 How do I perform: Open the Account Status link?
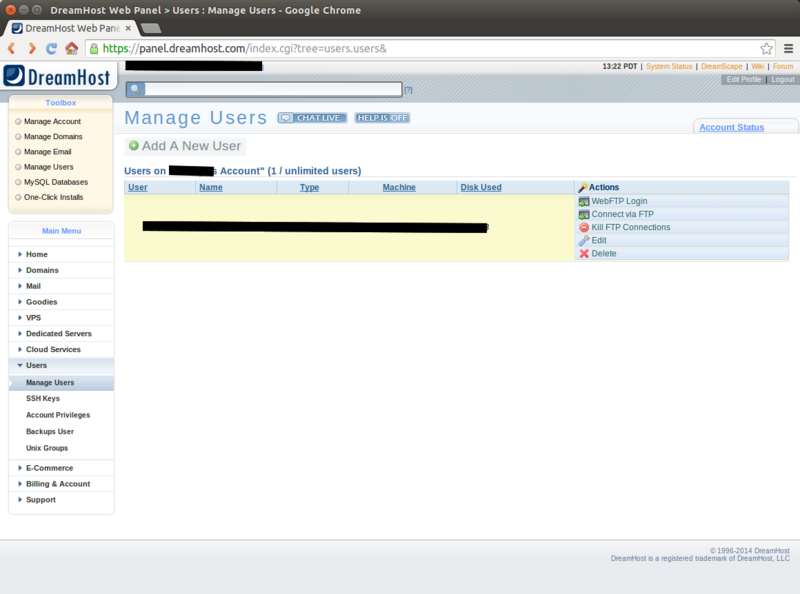pos(731,127)
